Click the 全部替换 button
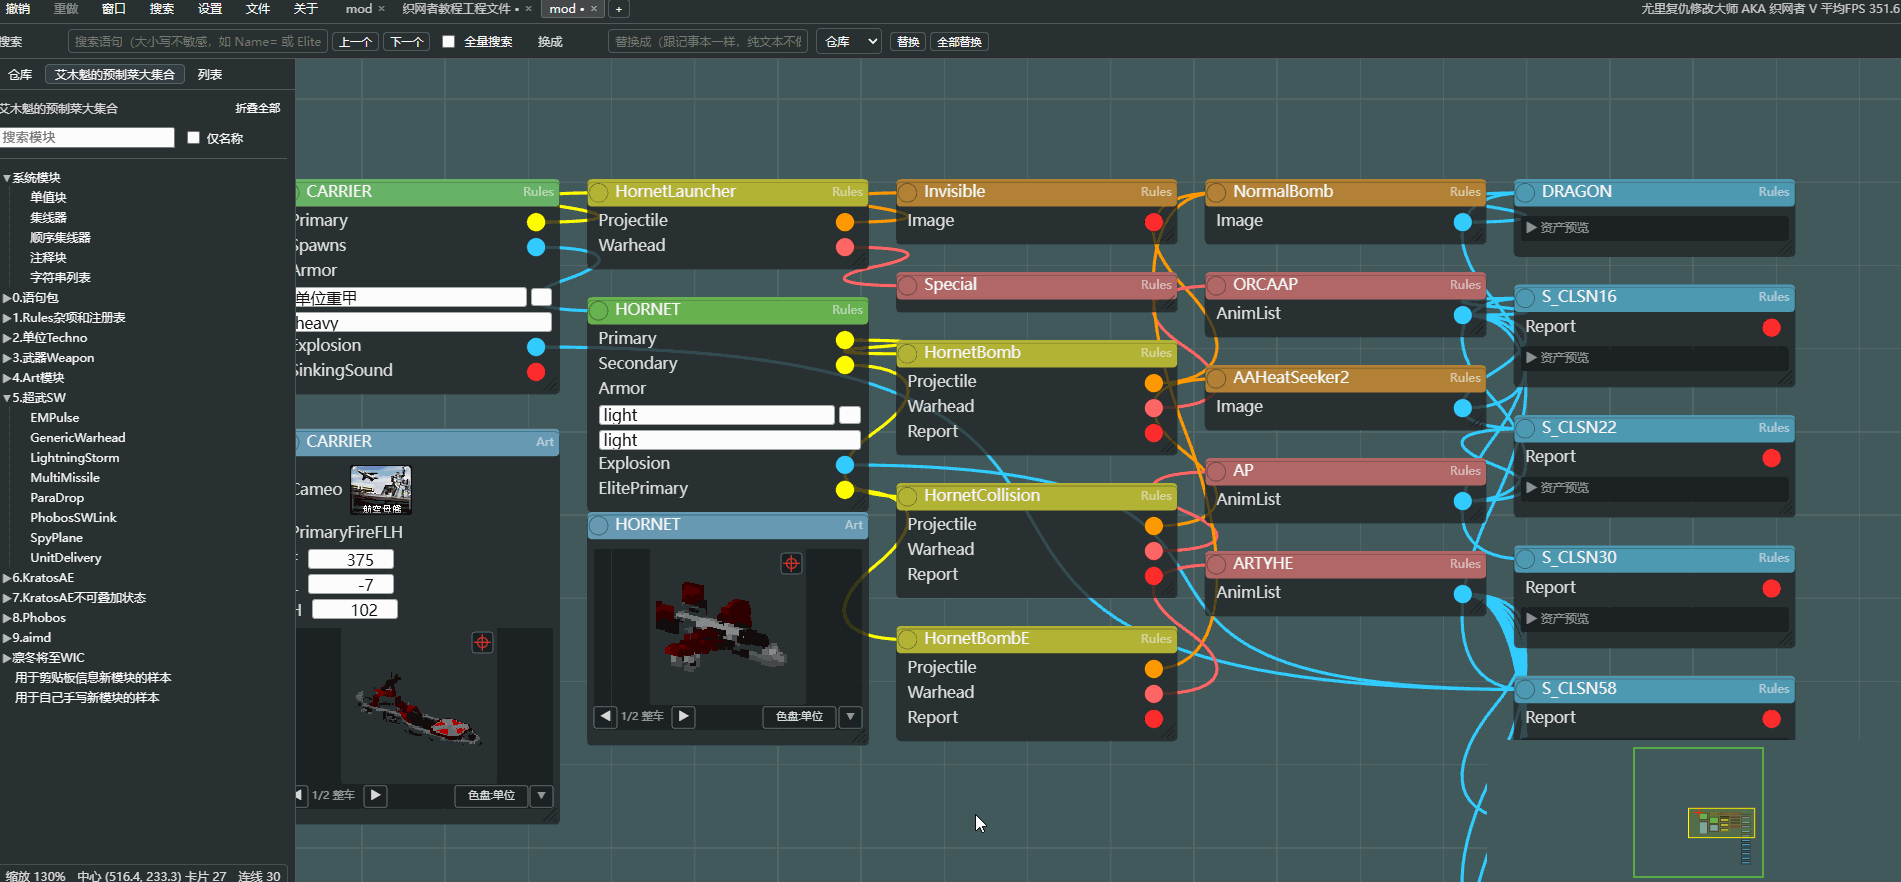1901x882 pixels. click(959, 41)
